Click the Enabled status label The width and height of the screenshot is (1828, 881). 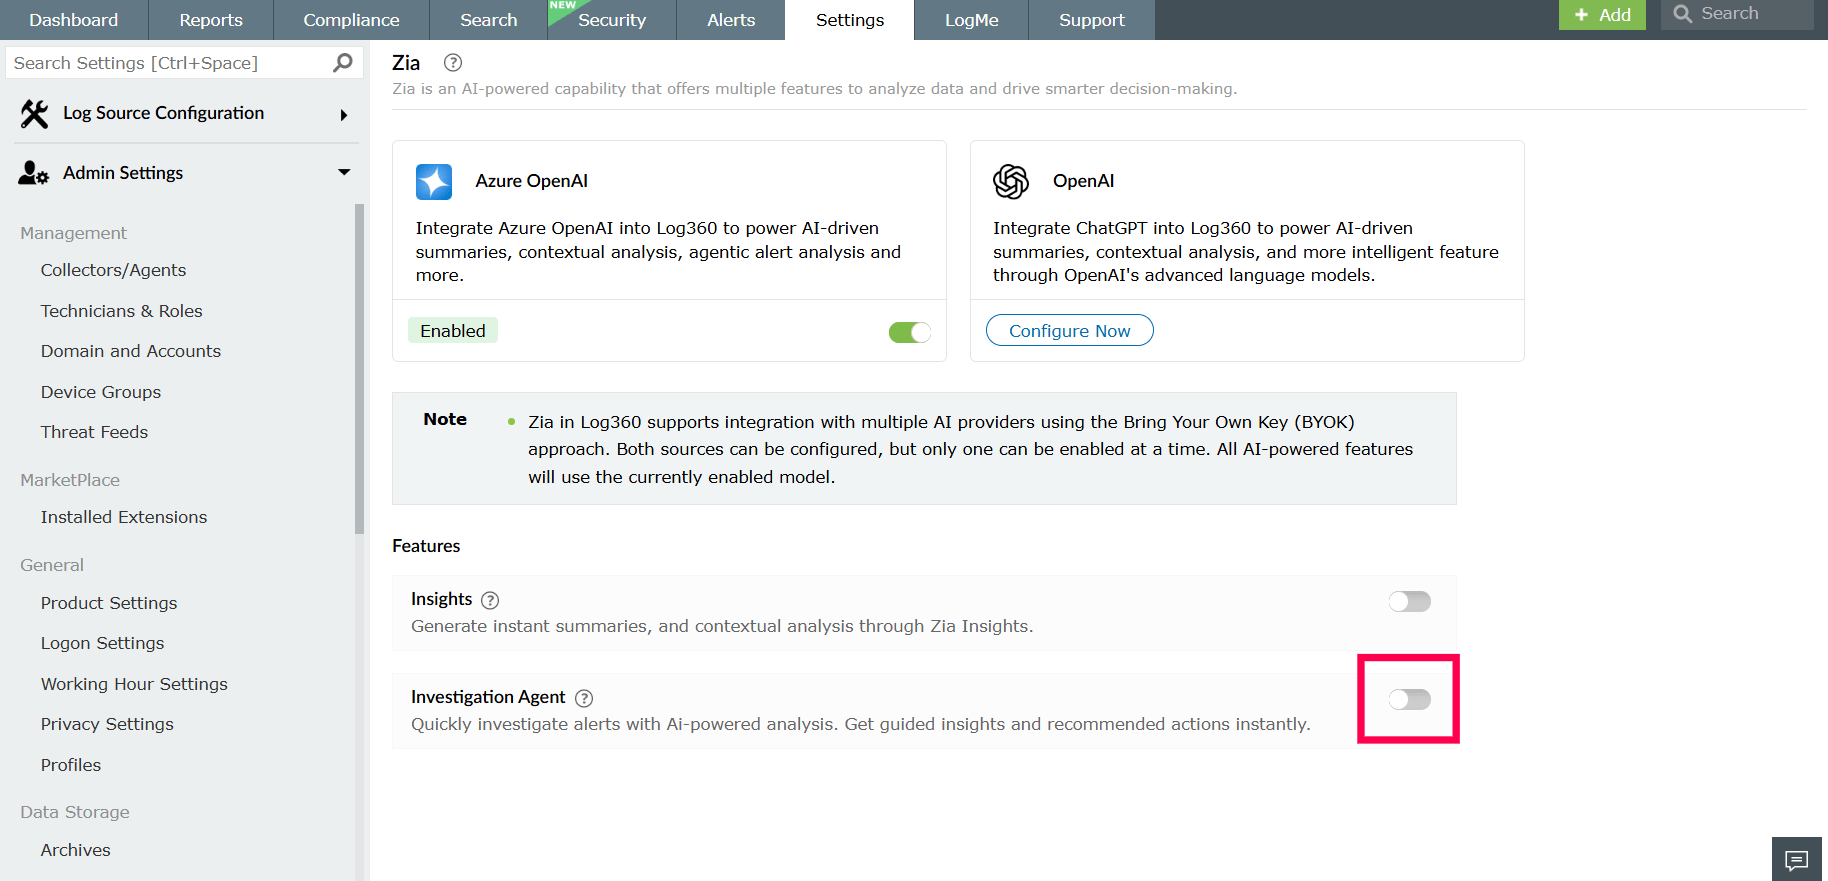click(453, 331)
